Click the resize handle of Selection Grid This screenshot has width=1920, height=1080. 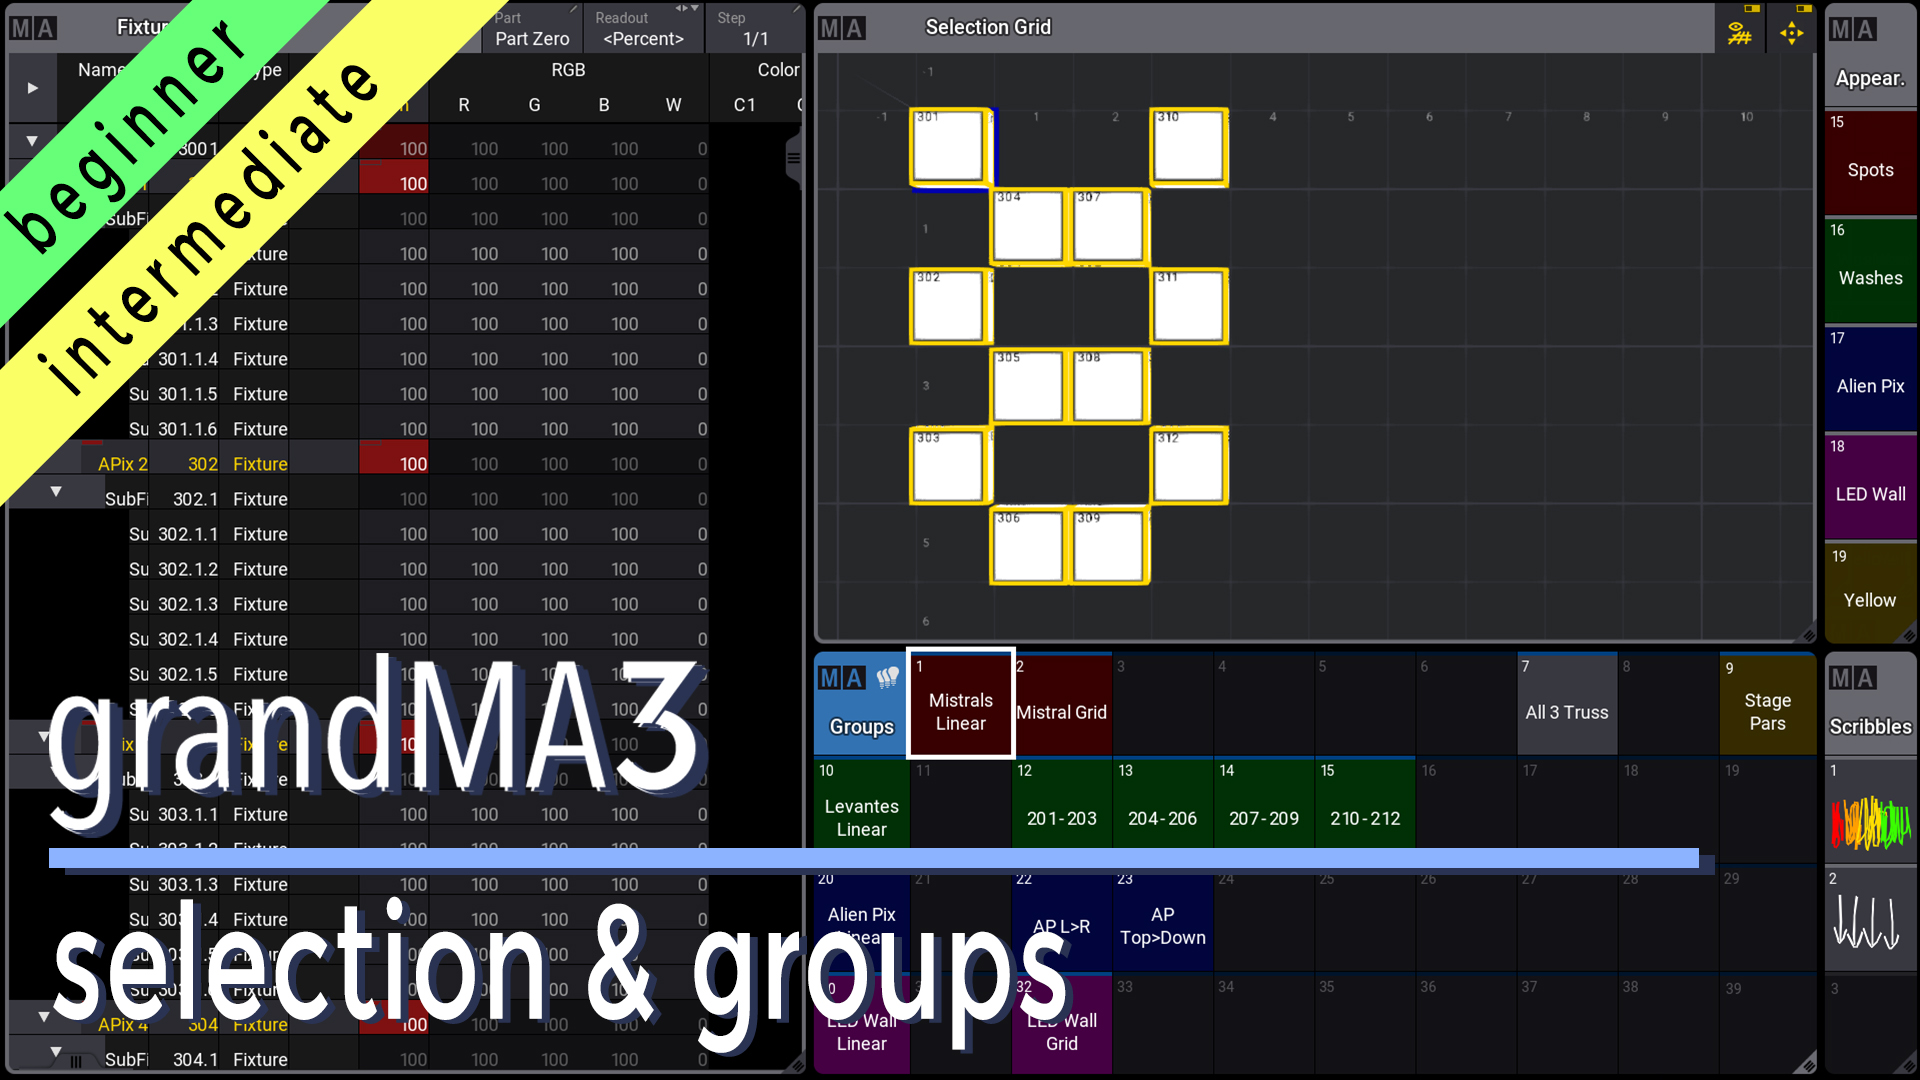pyautogui.click(x=1807, y=634)
